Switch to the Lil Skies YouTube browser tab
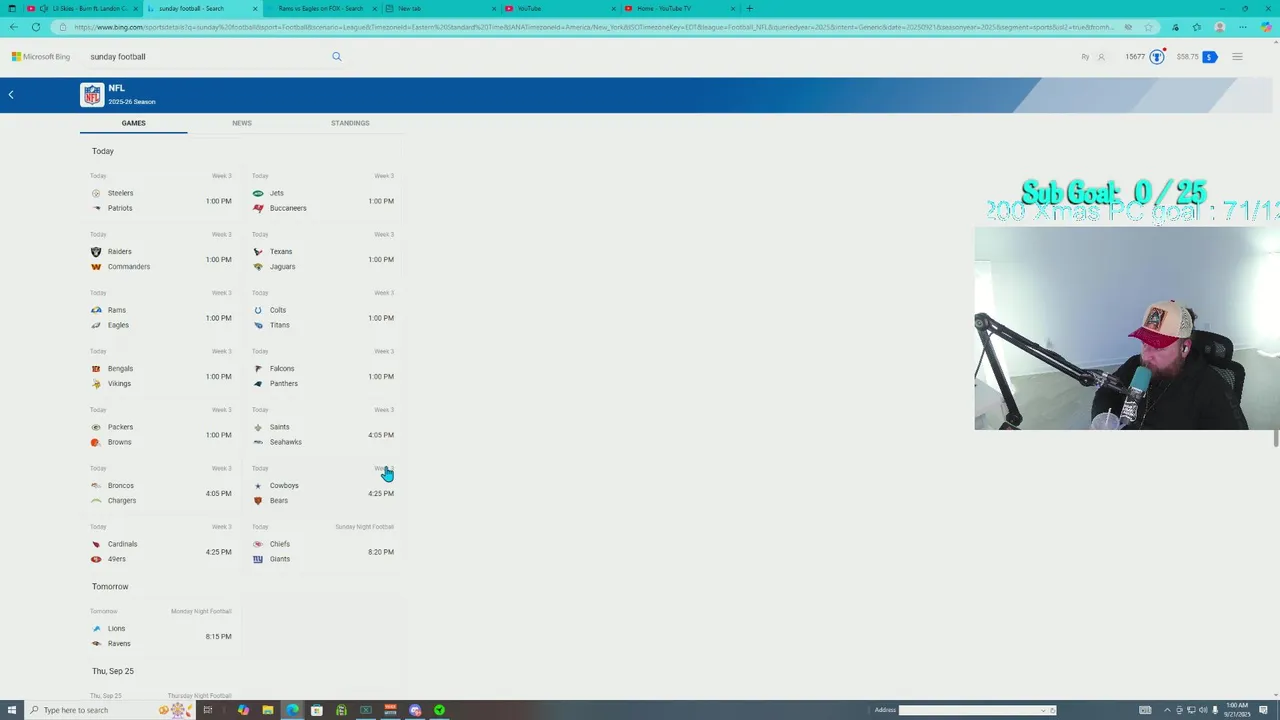This screenshot has height=720, width=1280. point(83,8)
